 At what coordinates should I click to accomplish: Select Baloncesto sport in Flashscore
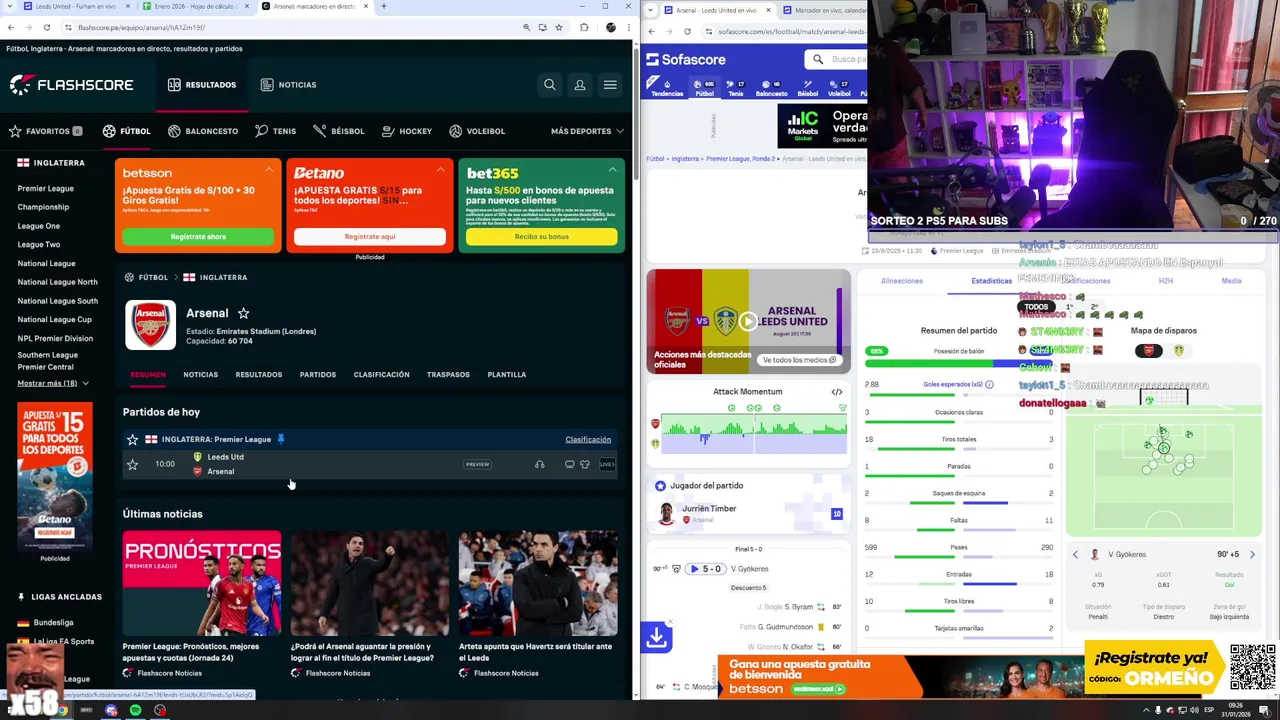point(203,131)
